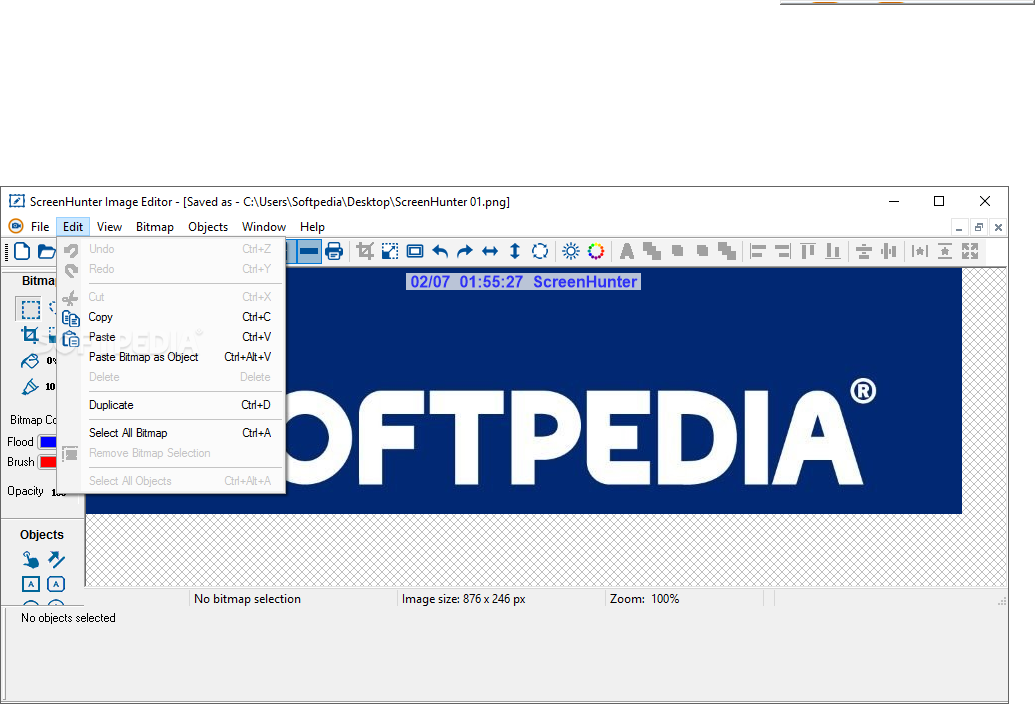This screenshot has height=704, width=1035.
Task: Click the grayed Remove Bitmap Selection entry
Action: tap(172, 453)
